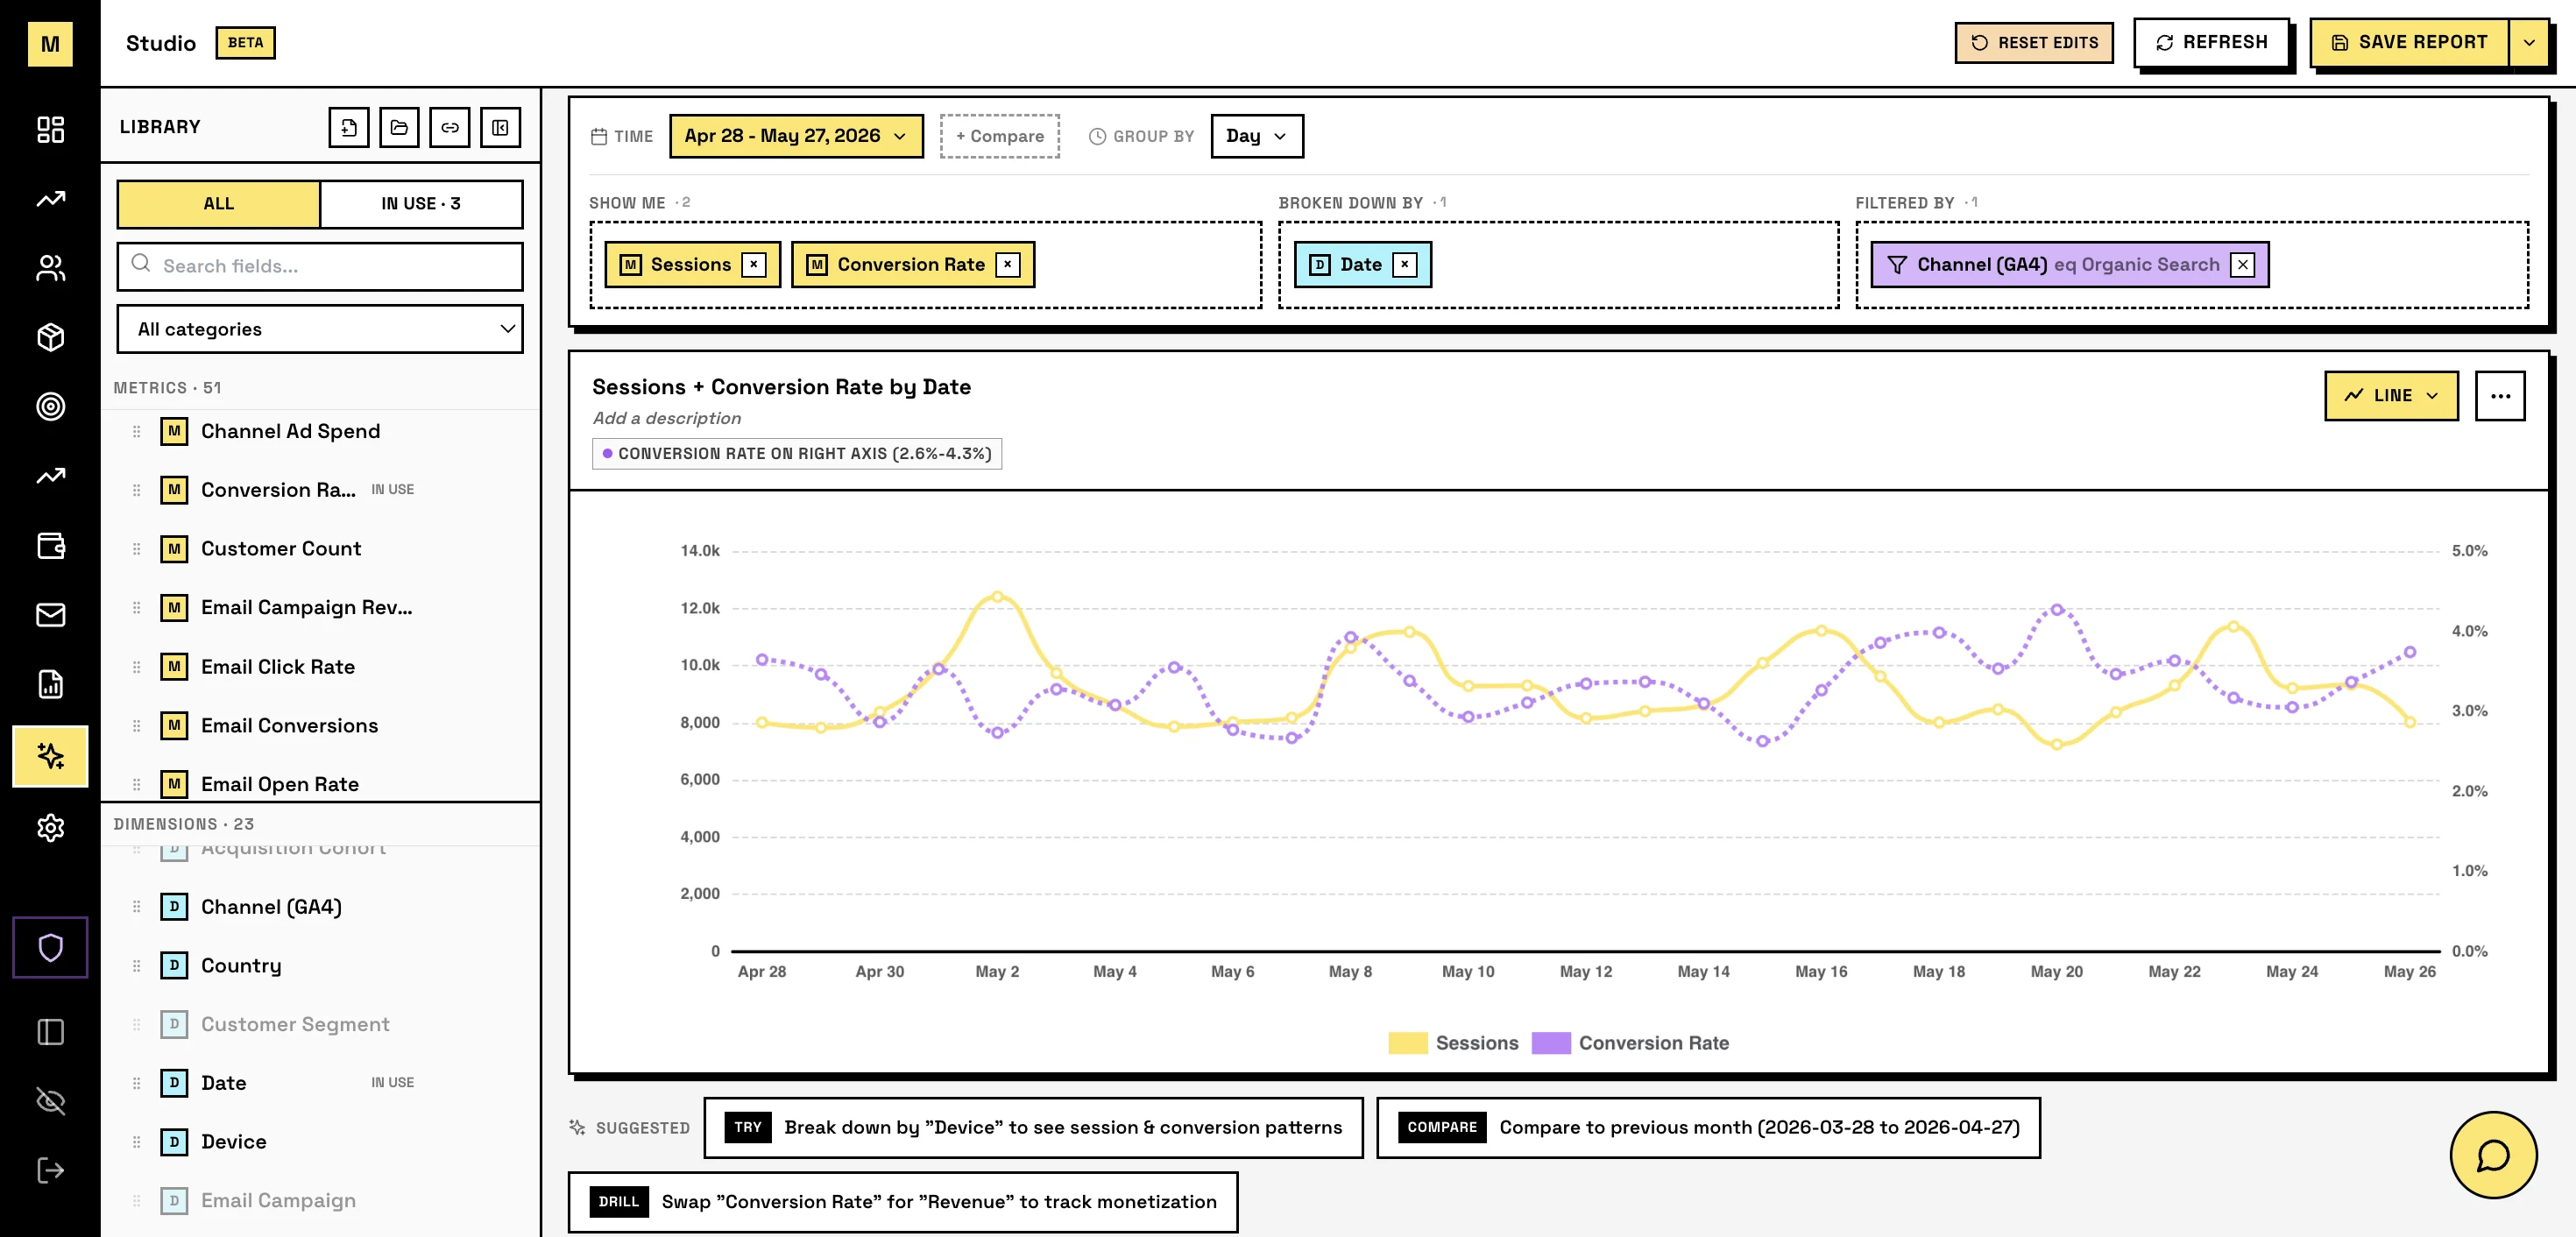Open the target goals sidebar icon
This screenshot has width=2576, height=1237.
[x=50, y=406]
